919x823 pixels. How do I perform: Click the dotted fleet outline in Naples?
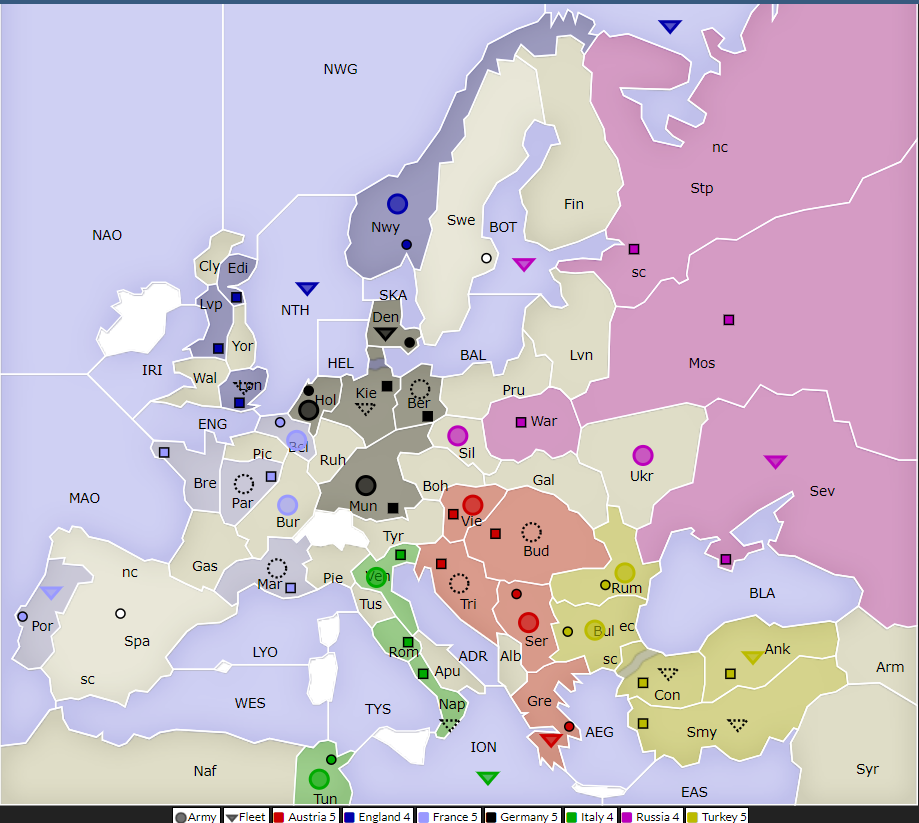[450, 725]
